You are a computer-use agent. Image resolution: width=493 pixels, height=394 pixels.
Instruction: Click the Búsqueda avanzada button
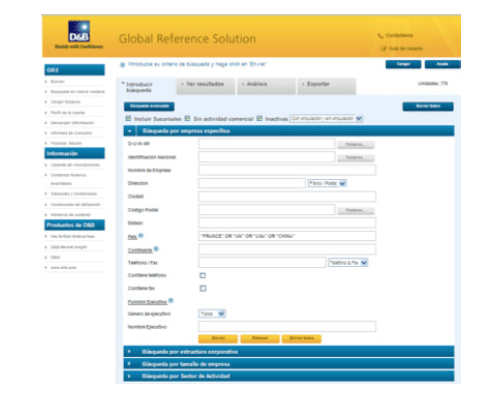pyautogui.click(x=149, y=106)
